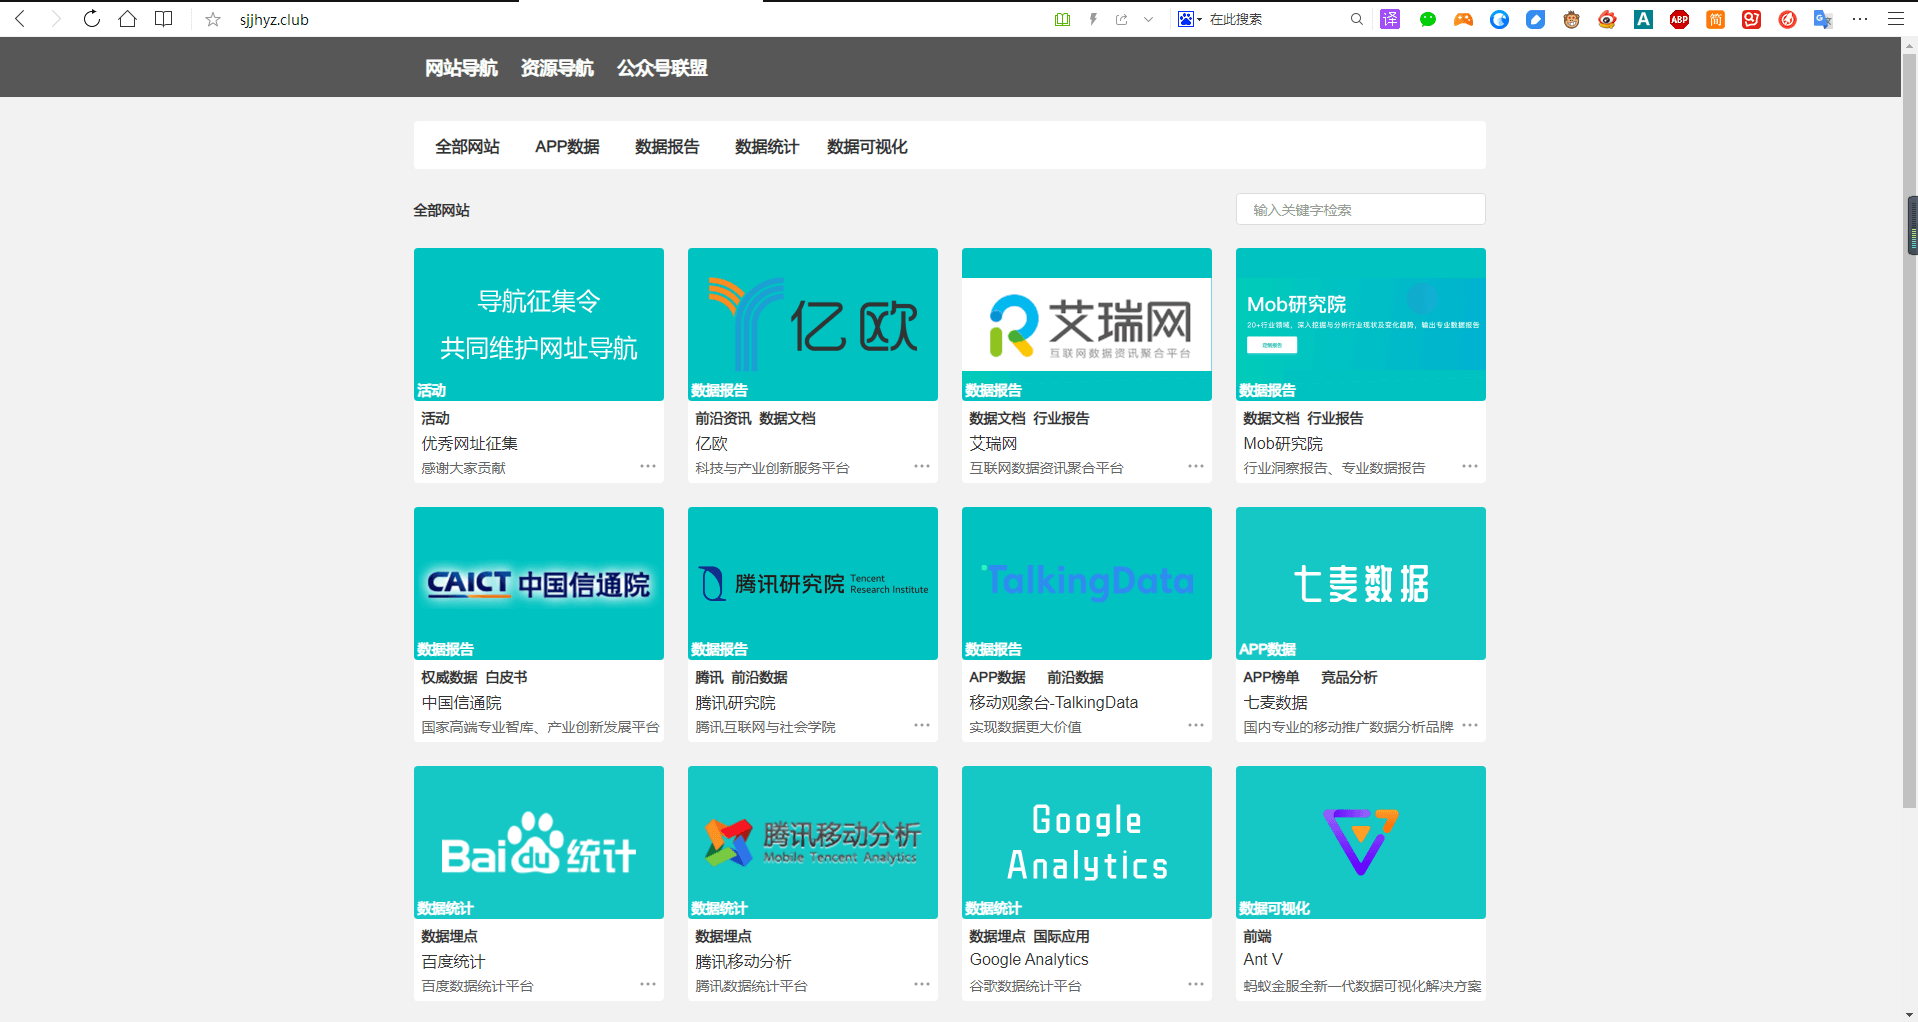
Task: Expand more options on 优秀网址征集 card
Action: point(648,466)
